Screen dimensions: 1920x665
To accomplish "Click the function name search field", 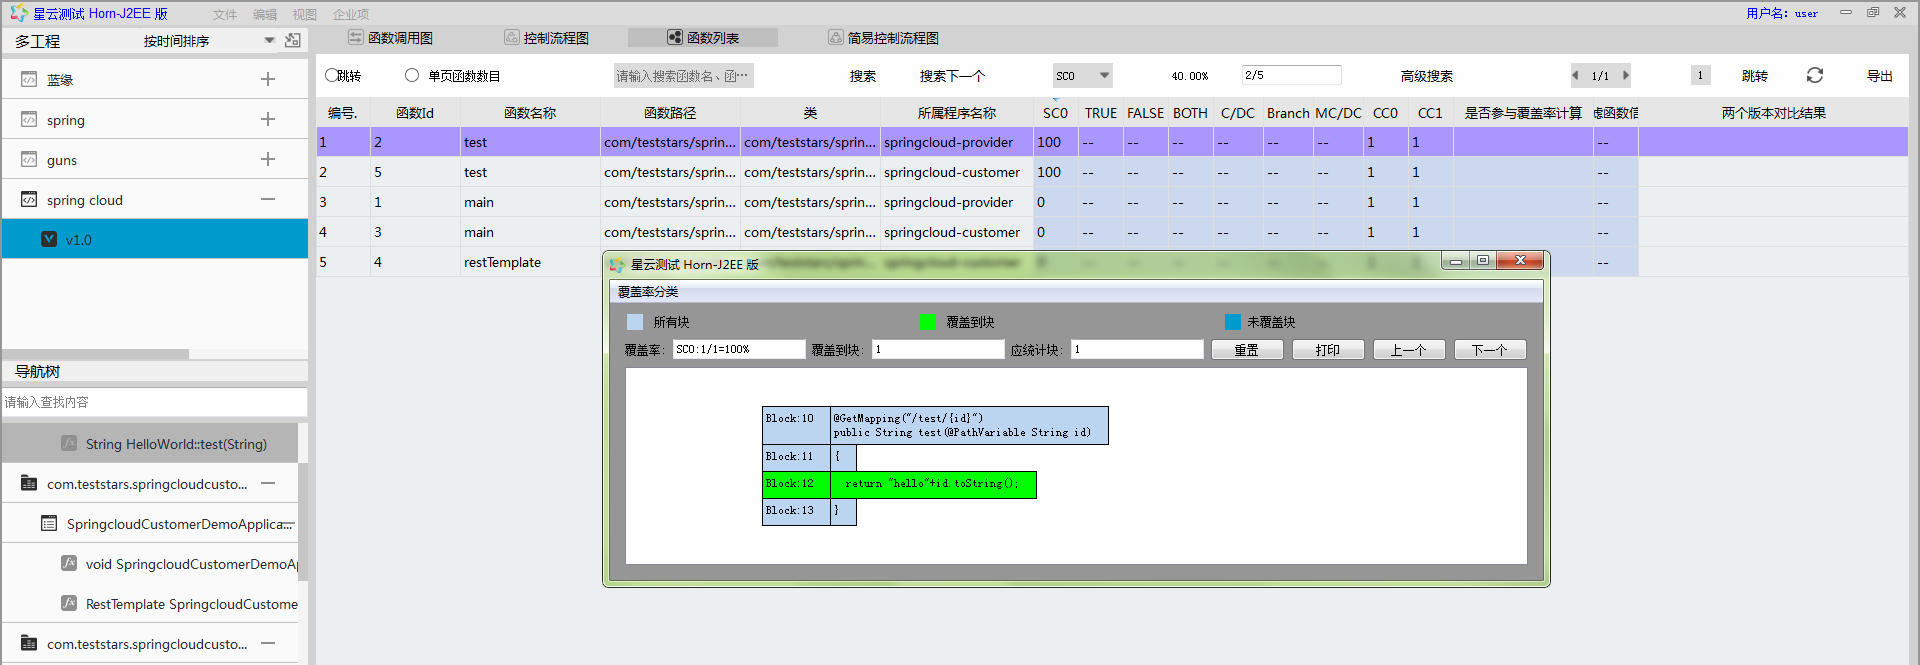I will click(x=683, y=76).
